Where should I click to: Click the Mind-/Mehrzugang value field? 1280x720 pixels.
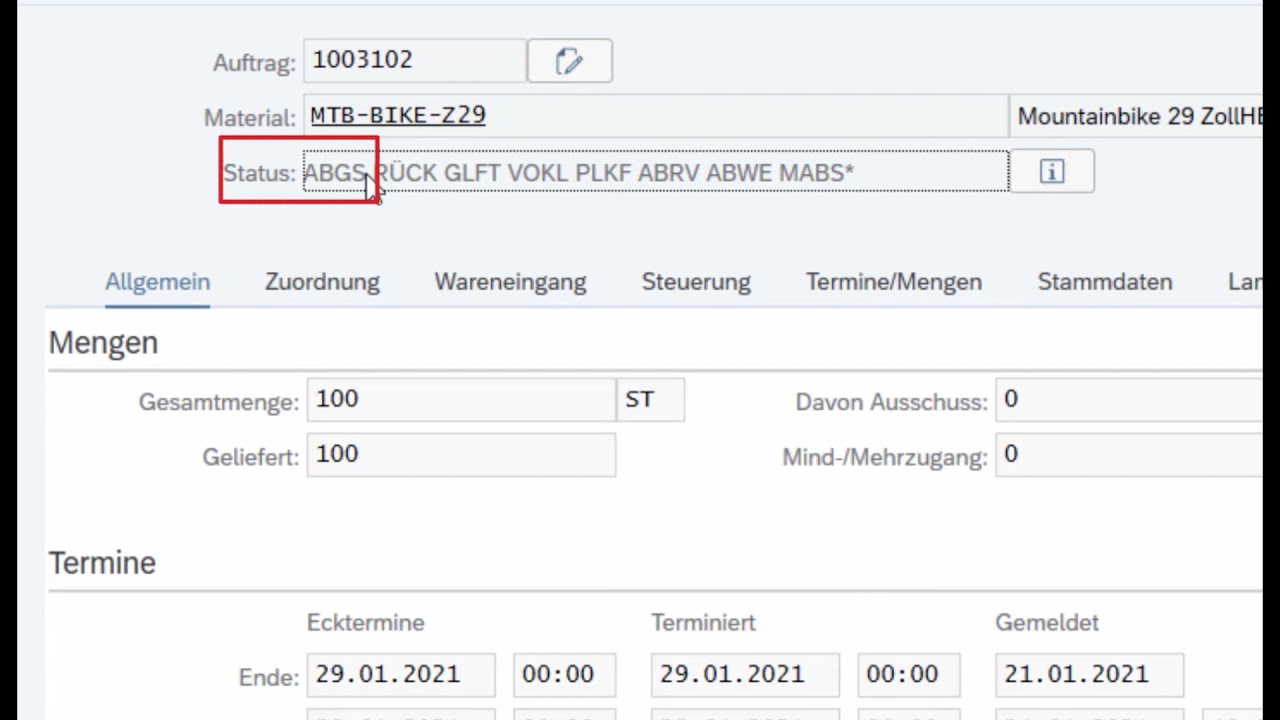pos(1129,455)
